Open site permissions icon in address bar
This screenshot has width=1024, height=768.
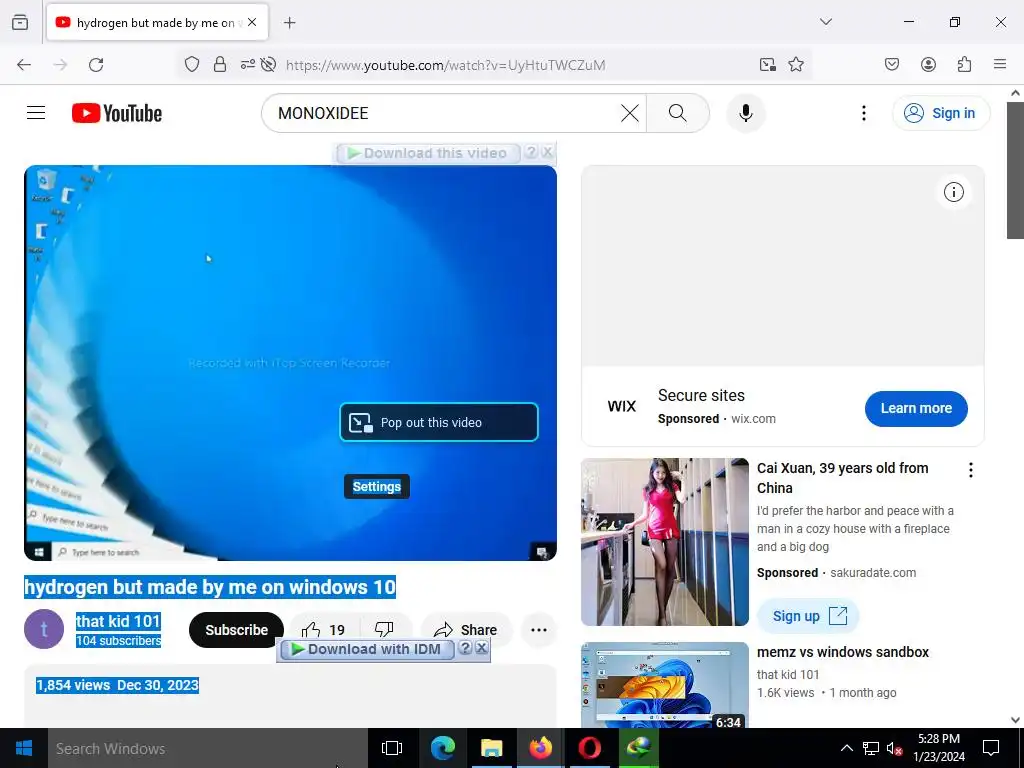click(x=248, y=65)
